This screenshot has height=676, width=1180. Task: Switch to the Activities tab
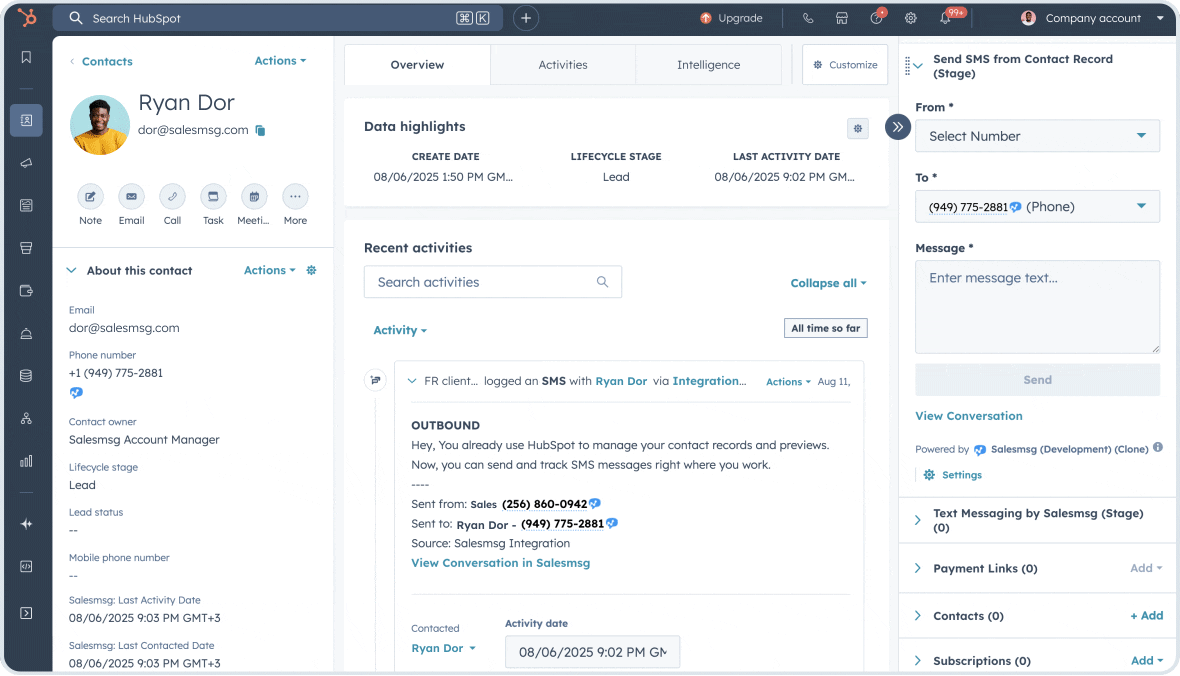pyautogui.click(x=563, y=65)
